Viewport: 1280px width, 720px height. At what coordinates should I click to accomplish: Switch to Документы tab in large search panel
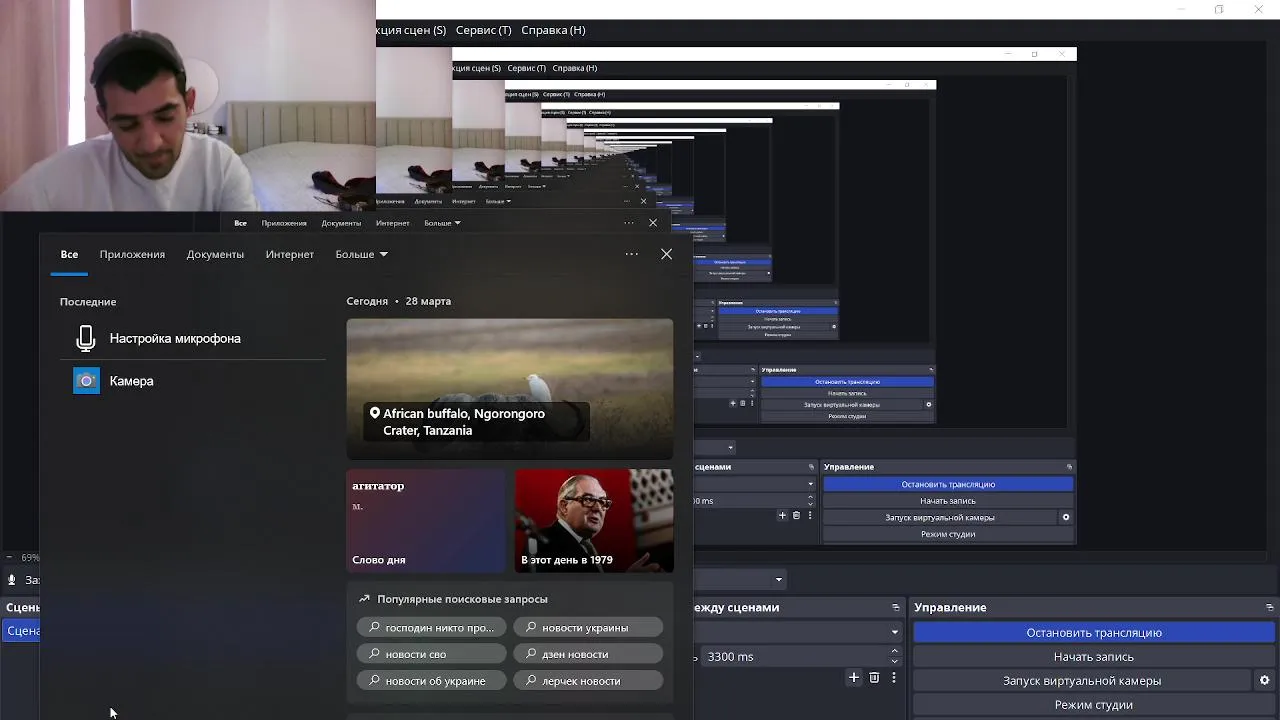click(215, 254)
